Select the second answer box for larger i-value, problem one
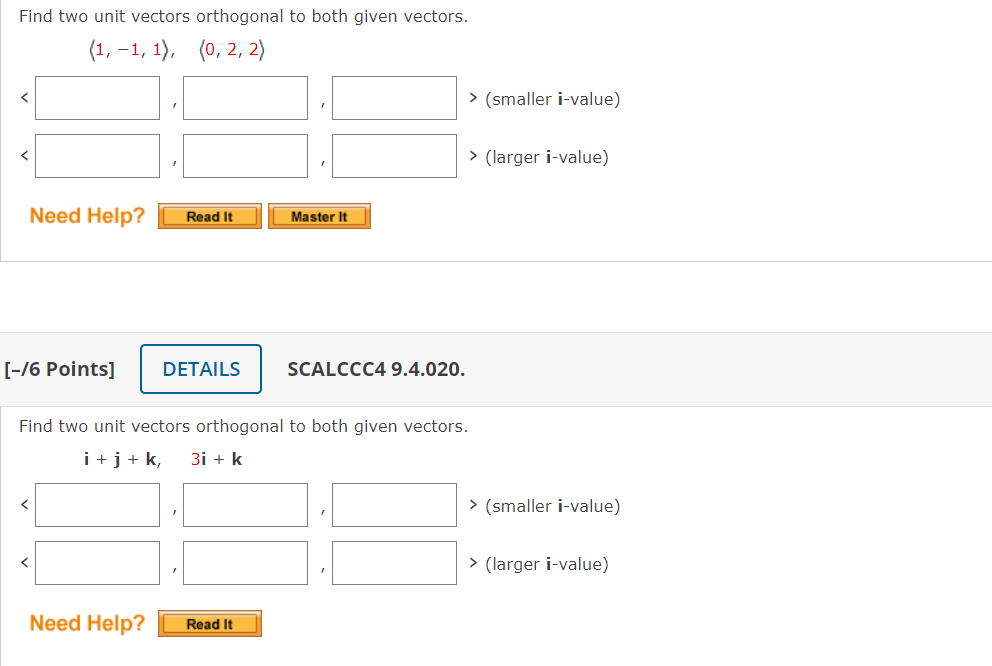992x666 pixels. pyautogui.click(x=245, y=155)
